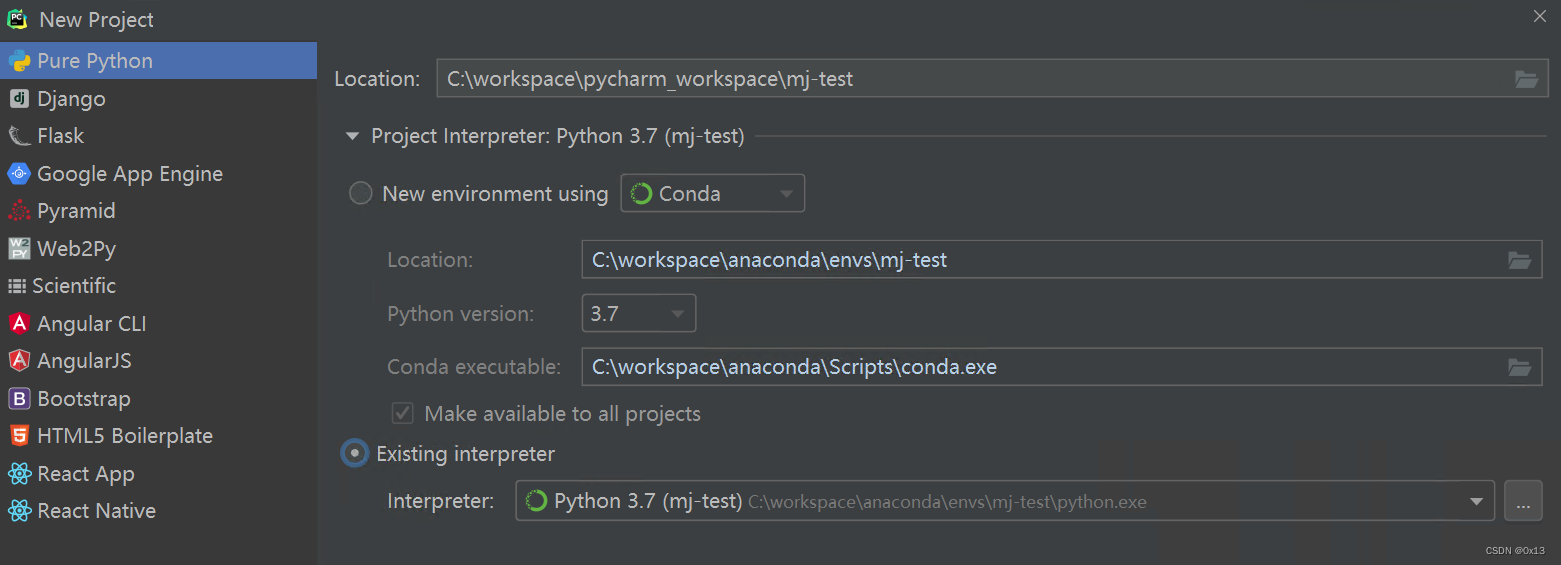Click the Bootstrap project icon
The height and width of the screenshot is (565, 1561).
point(19,399)
